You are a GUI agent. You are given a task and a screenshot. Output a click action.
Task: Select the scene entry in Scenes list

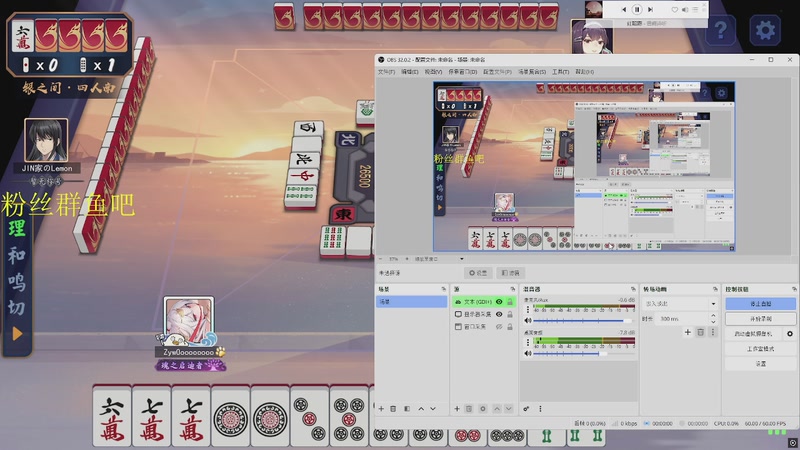[x=412, y=302]
